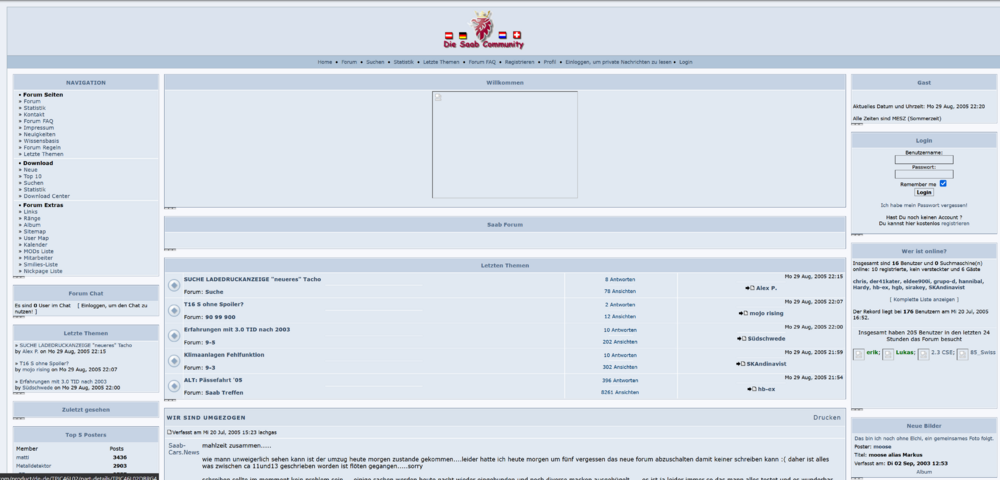
Task: Click the last-post arrow icon before mojo rising
Action: (x=743, y=313)
